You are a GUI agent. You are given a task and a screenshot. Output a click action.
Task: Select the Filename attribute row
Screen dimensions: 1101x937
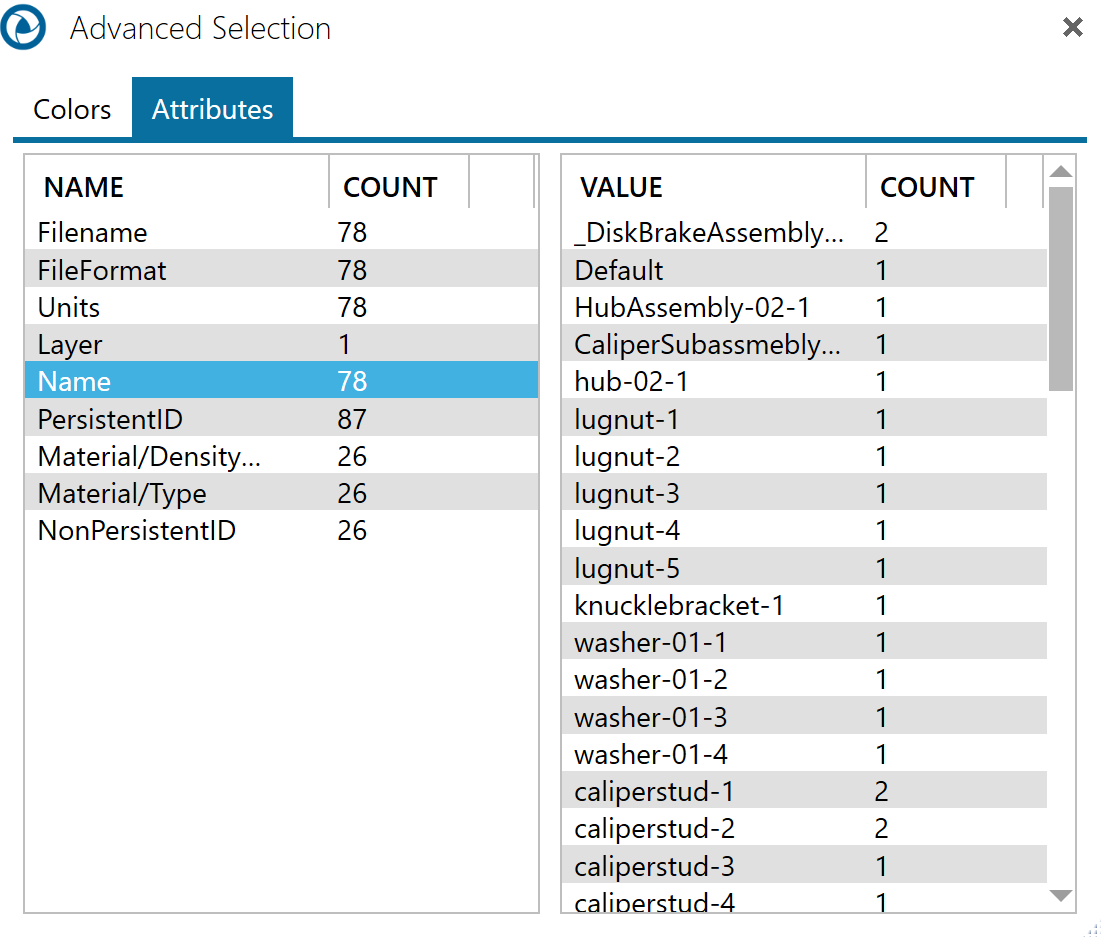click(92, 233)
